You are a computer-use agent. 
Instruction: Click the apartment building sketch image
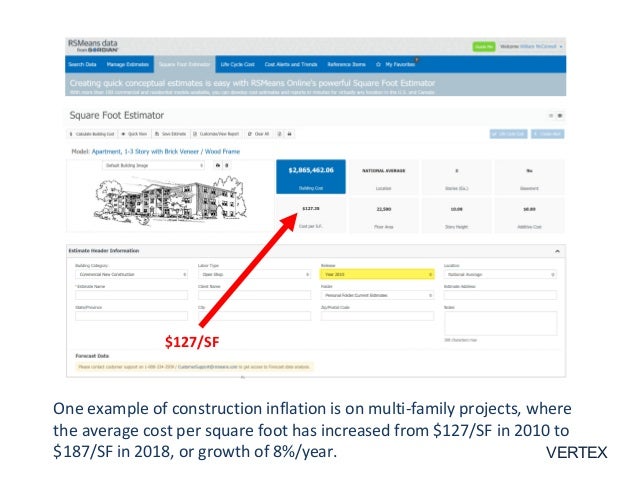pyautogui.click(x=170, y=201)
